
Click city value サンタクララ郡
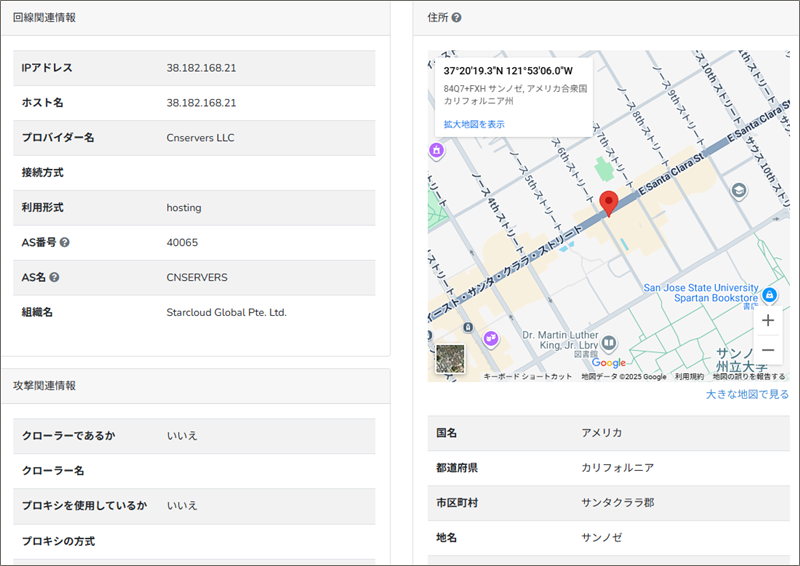tap(617, 503)
